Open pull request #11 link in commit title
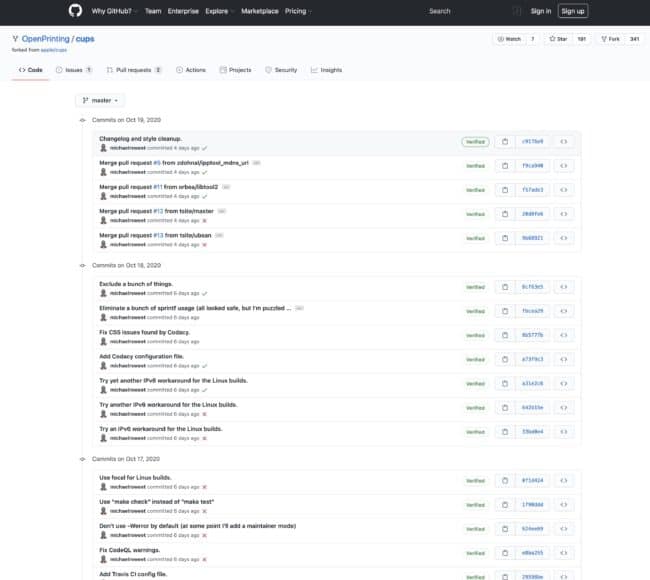This screenshot has width=650, height=580. pyautogui.click(x=158, y=187)
